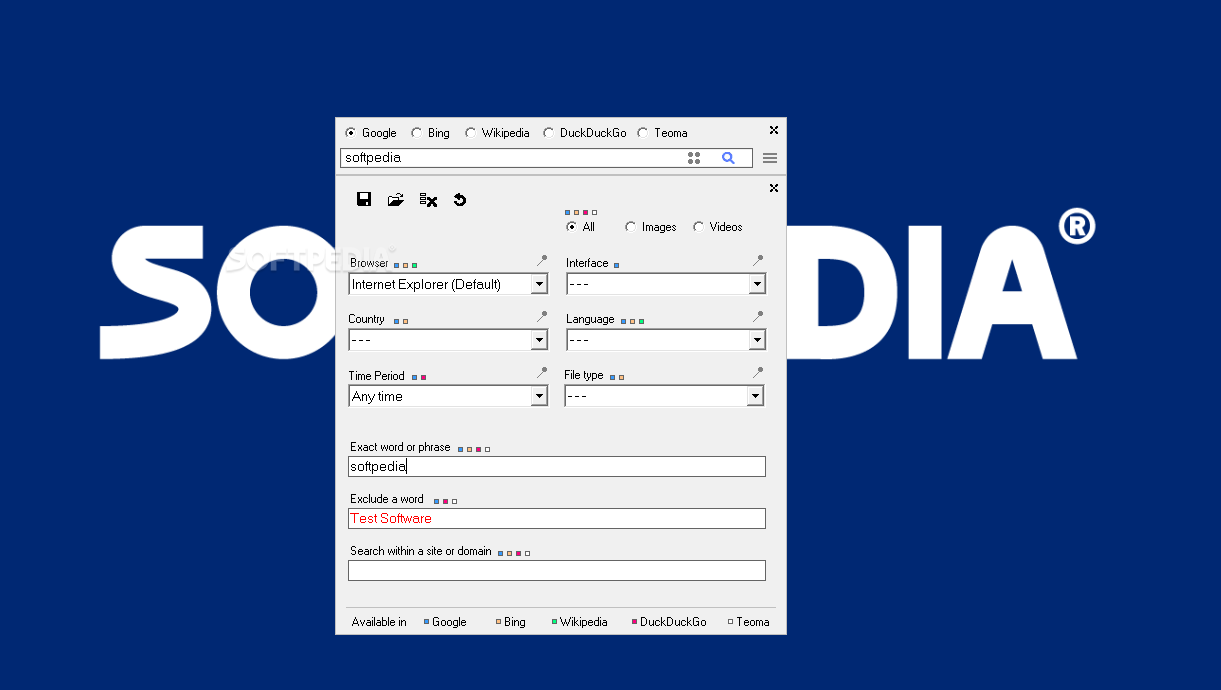This screenshot has height=690, width=1221.
Task: Click the "Exact word or phrase" label
Action: pyautogui.click(x=400, y=447)
